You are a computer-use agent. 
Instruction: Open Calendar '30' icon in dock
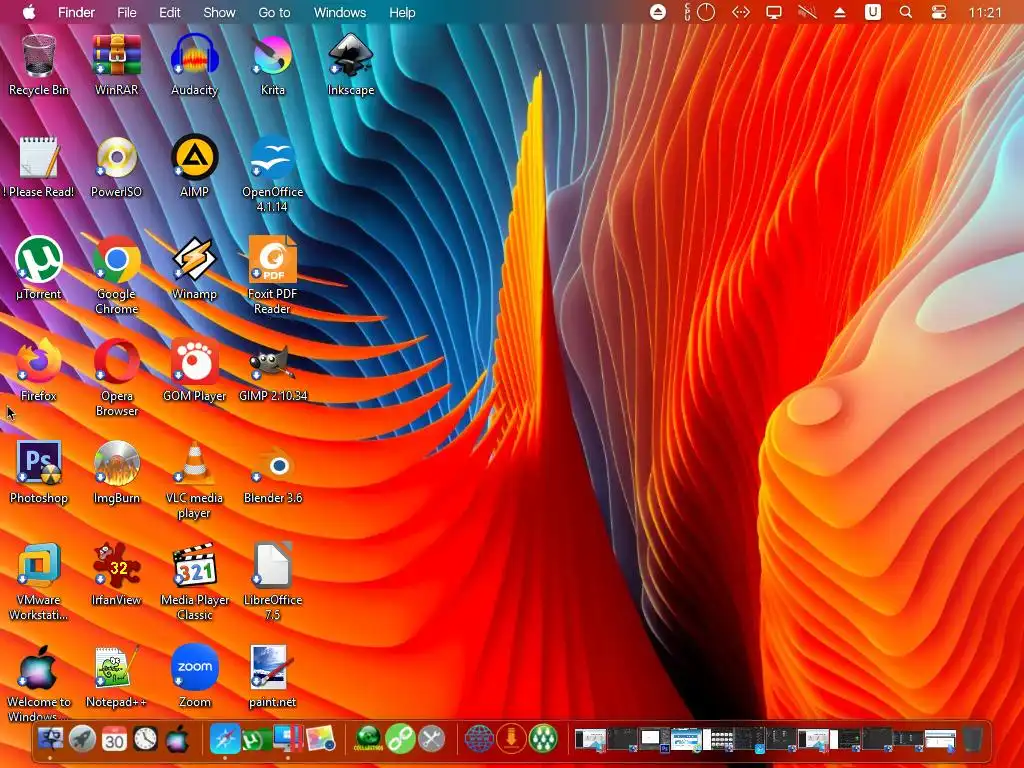114,739
